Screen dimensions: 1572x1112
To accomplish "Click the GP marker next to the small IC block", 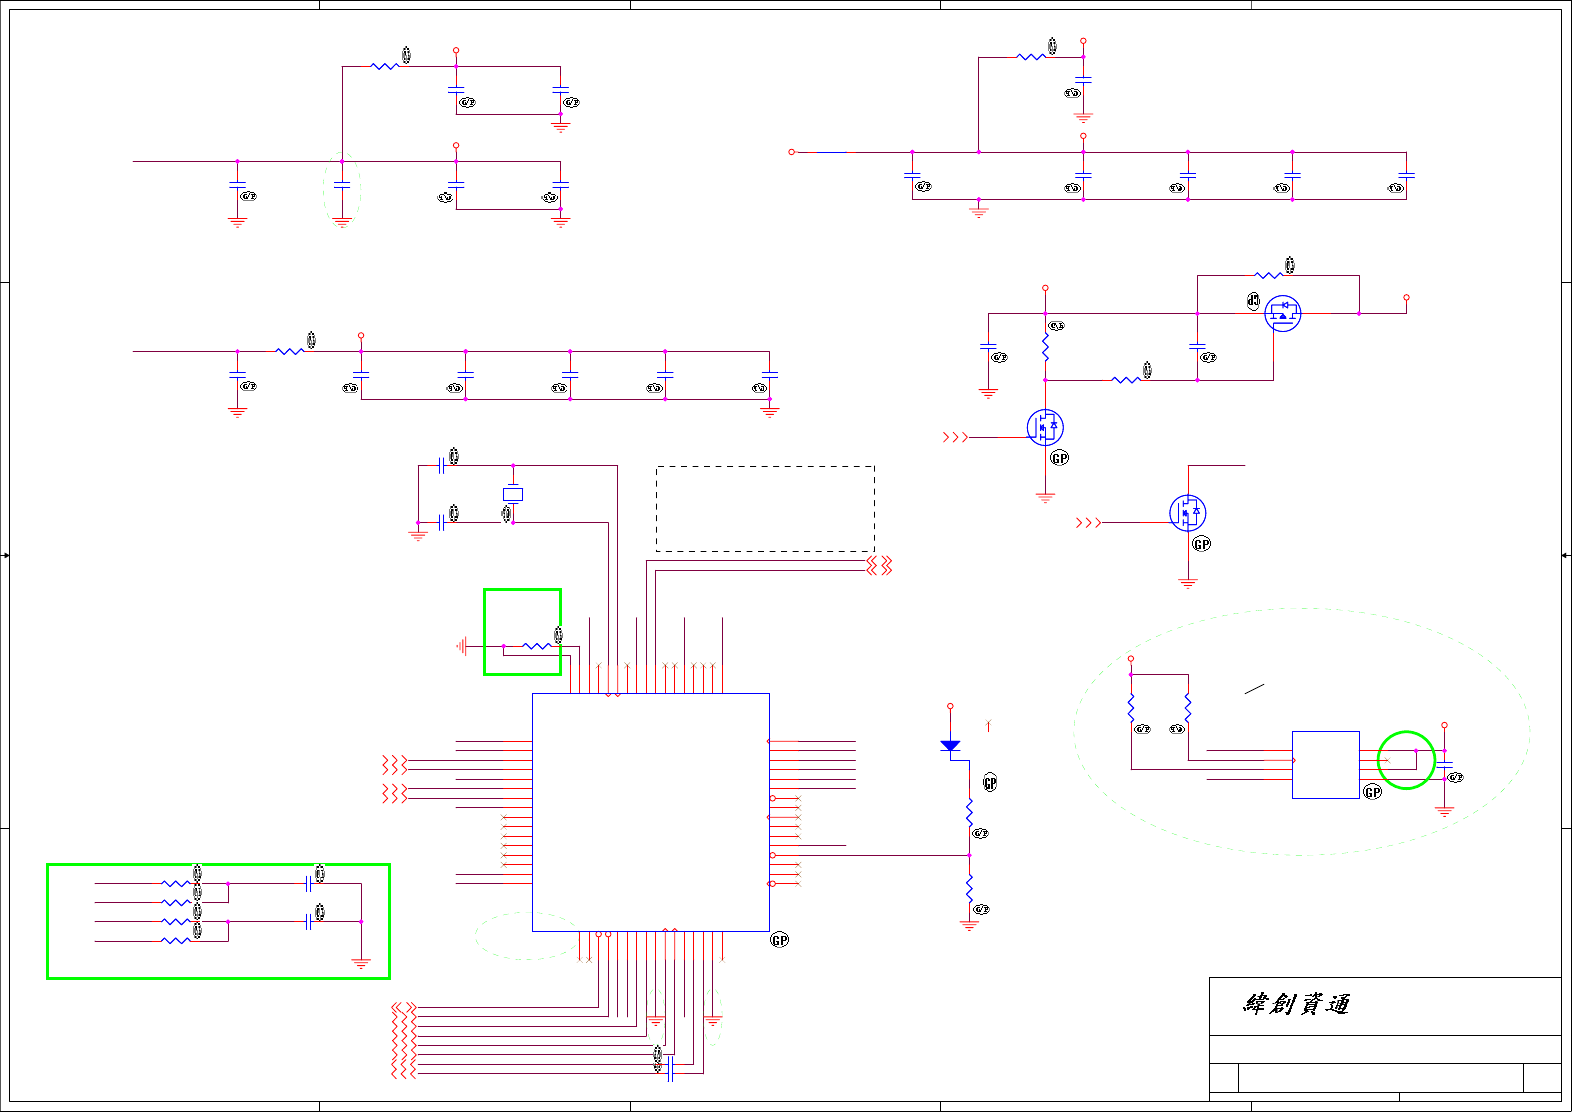I will [x=1373, y=792].
